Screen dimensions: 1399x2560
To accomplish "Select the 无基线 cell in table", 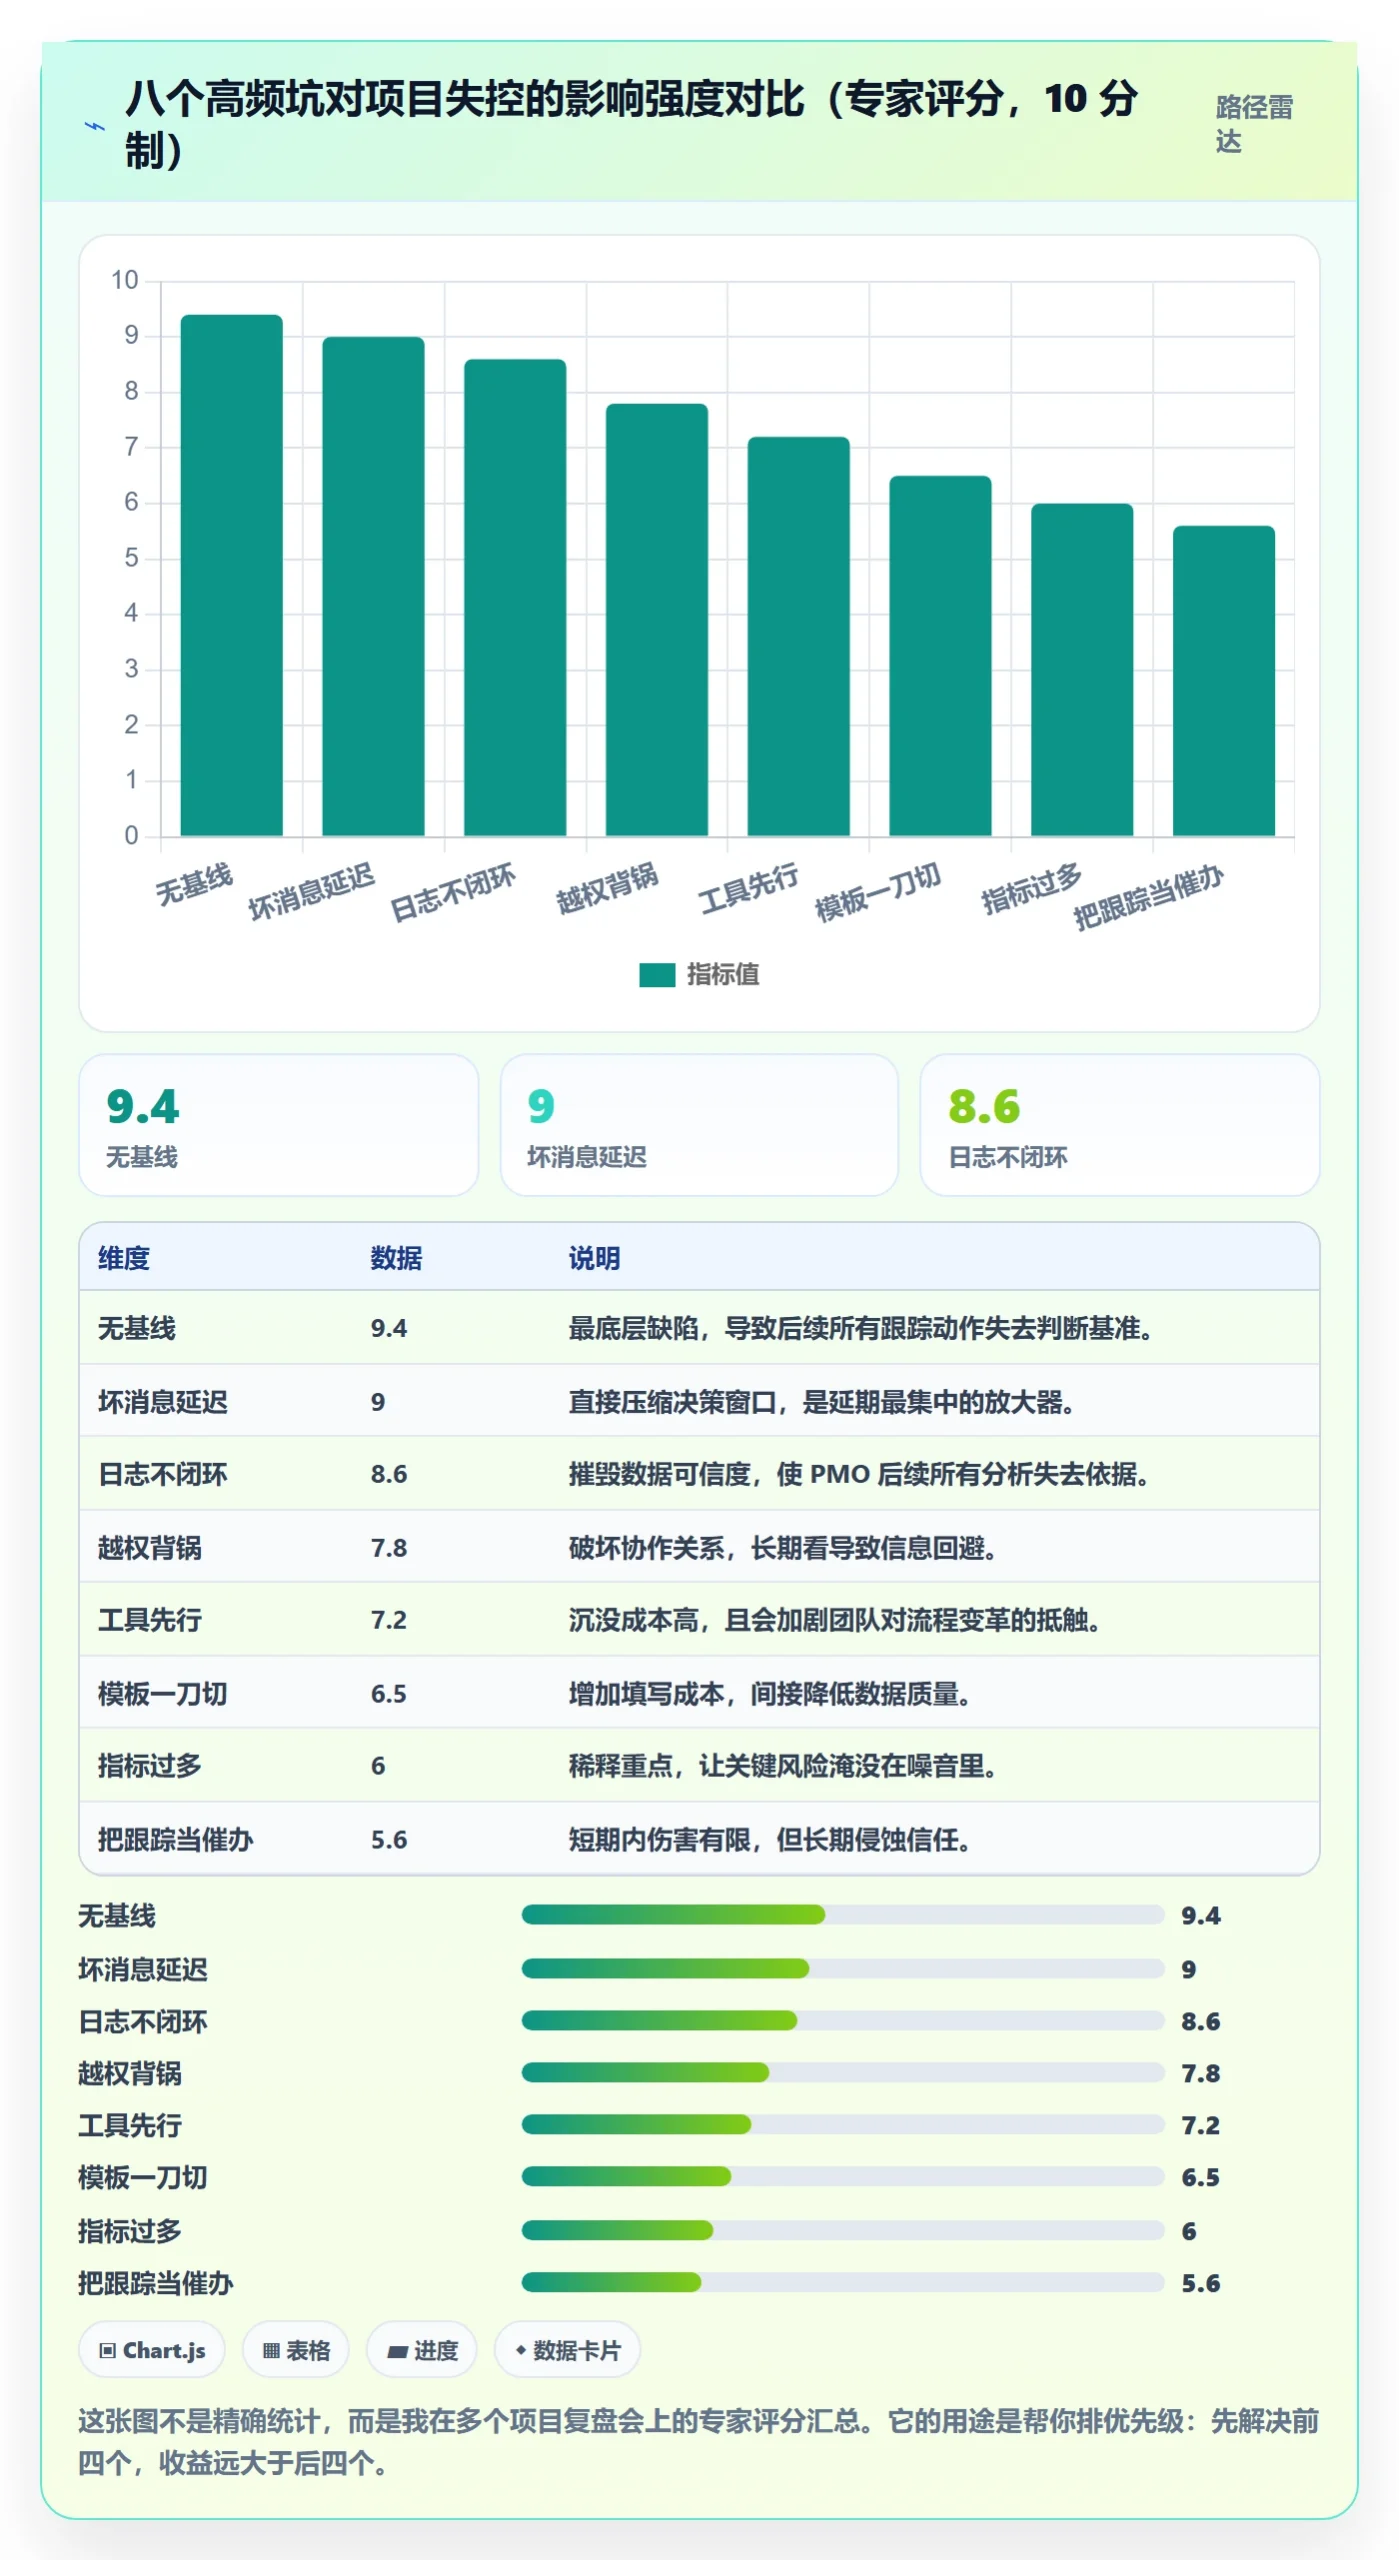I will coord(137,1328).
